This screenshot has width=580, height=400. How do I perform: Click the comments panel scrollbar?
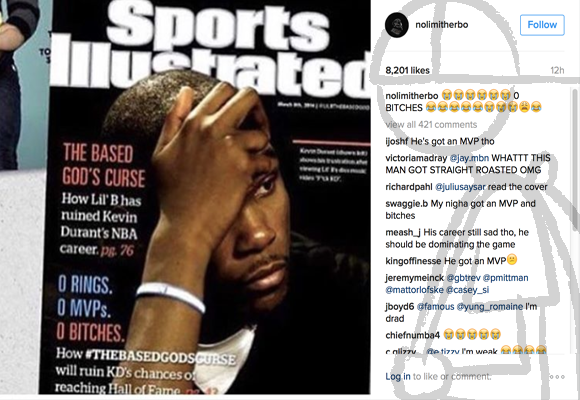coord(574,159)
